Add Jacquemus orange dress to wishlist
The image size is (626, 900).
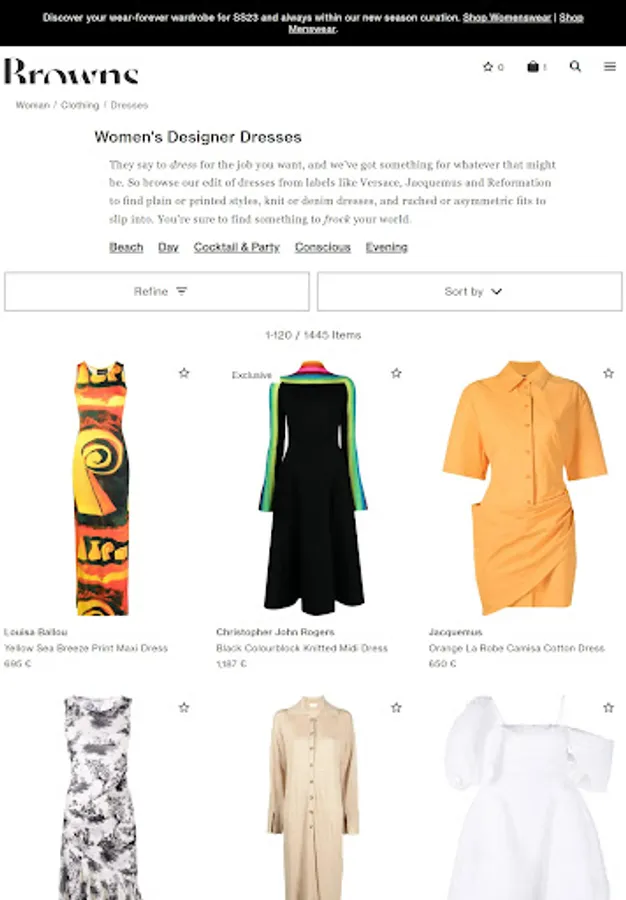(608, 373)
